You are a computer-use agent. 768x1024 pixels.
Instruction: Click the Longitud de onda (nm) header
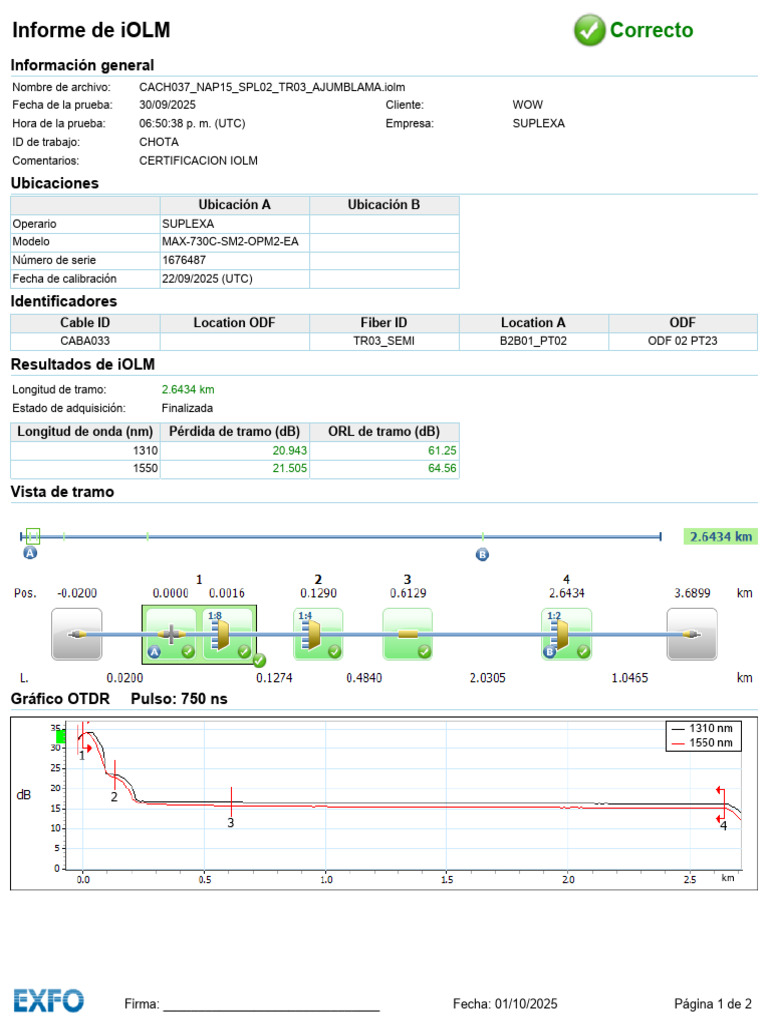(x=85, y=432)
